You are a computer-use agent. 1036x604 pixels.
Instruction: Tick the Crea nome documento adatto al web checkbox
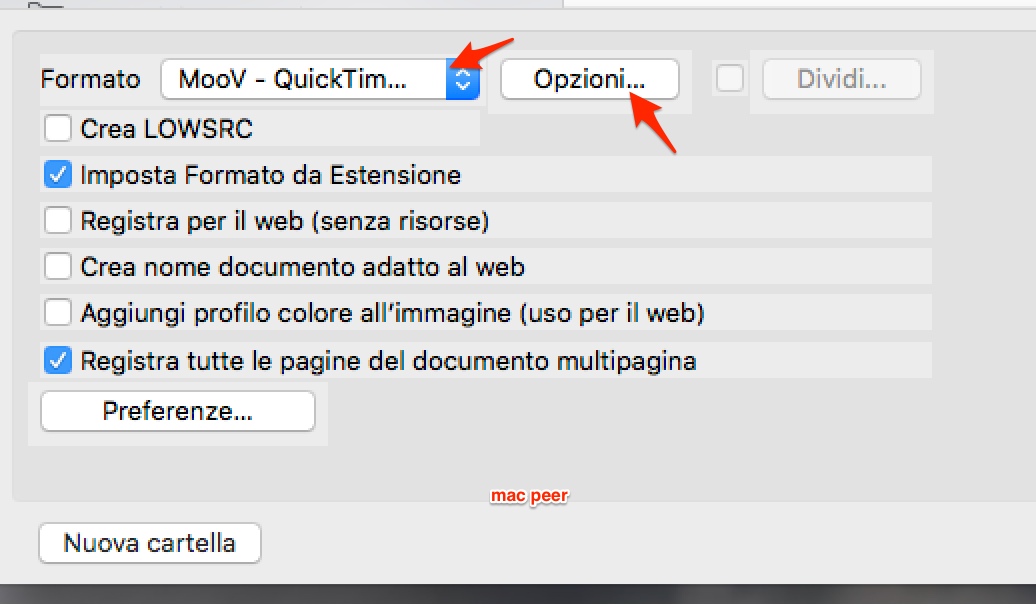[x=58, y=266]
